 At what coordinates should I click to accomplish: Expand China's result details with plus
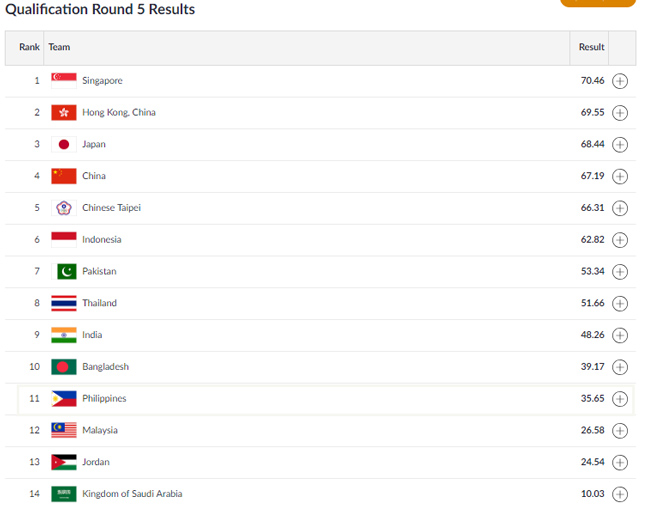[620, 176]
